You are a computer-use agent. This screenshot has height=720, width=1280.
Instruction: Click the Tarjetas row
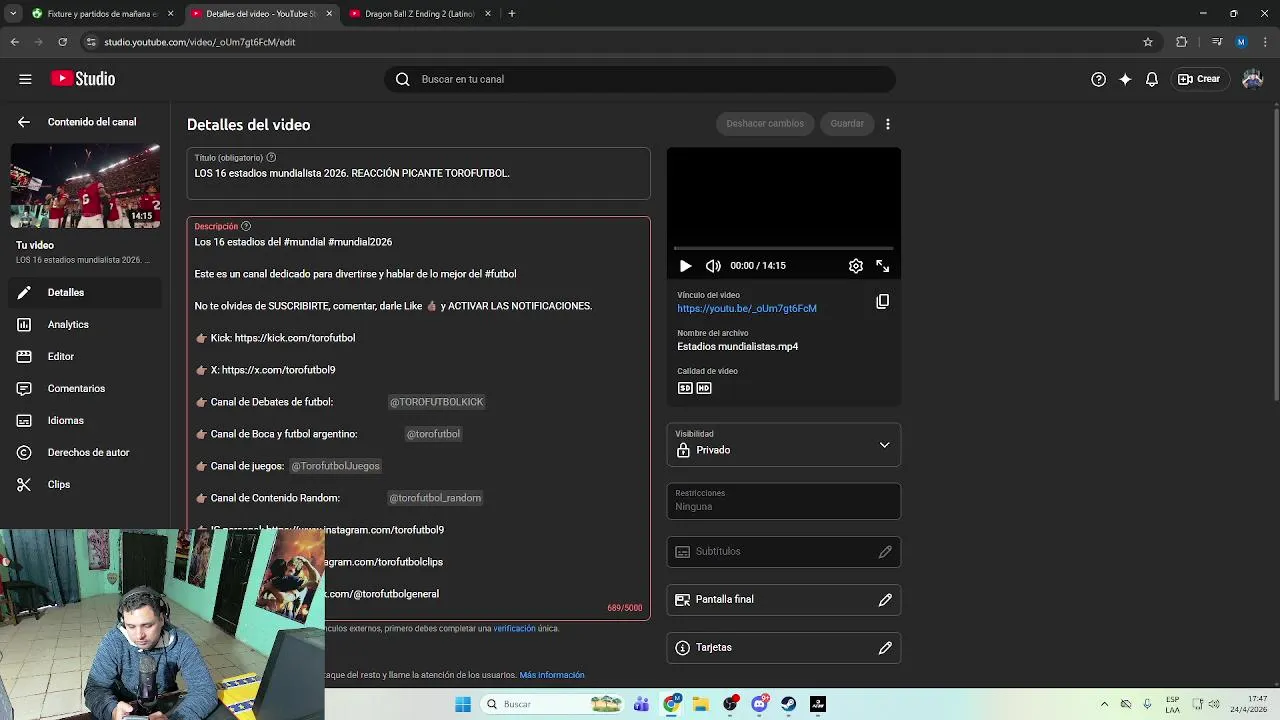[x=784, y=648]
